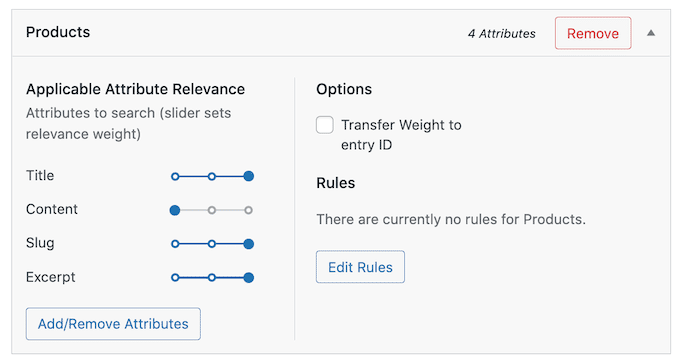Set Title relevance to middle point
Image resolution: width=680 pixels, height=363 pixels.
click(x=212, y=177)
